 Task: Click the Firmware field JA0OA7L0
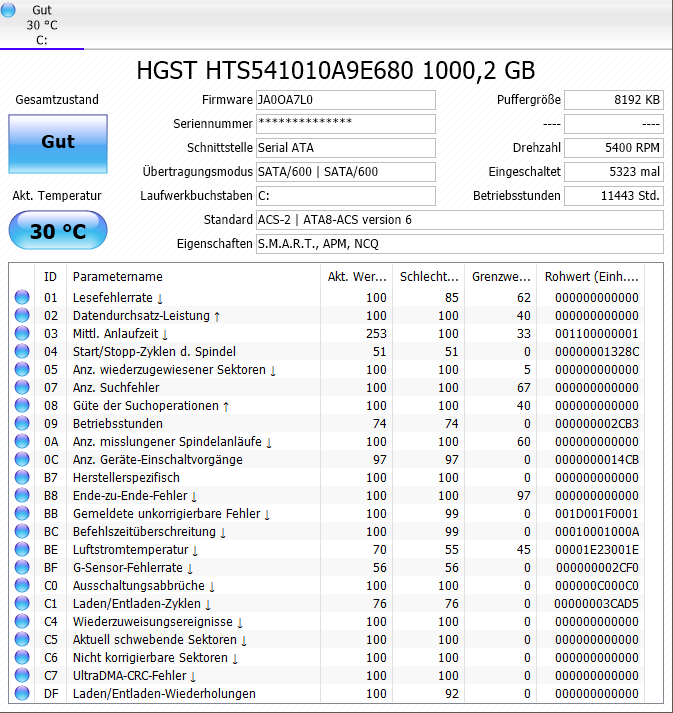point(346,100)
